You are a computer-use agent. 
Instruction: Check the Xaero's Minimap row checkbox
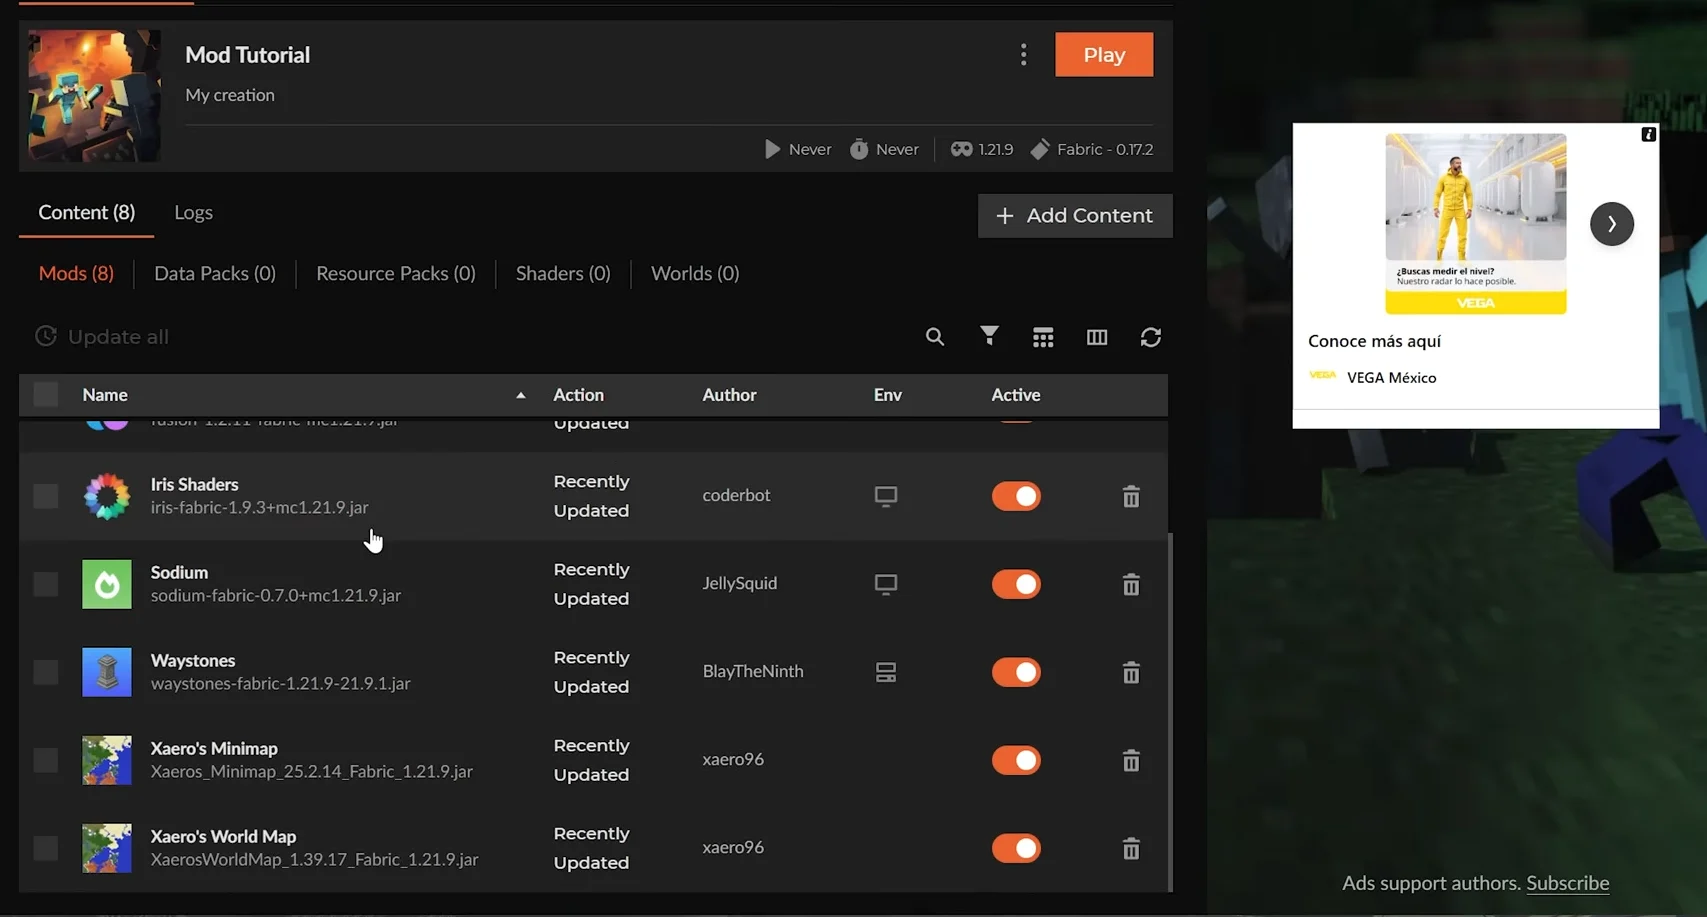pyautogui.click(x=46, y=760)
